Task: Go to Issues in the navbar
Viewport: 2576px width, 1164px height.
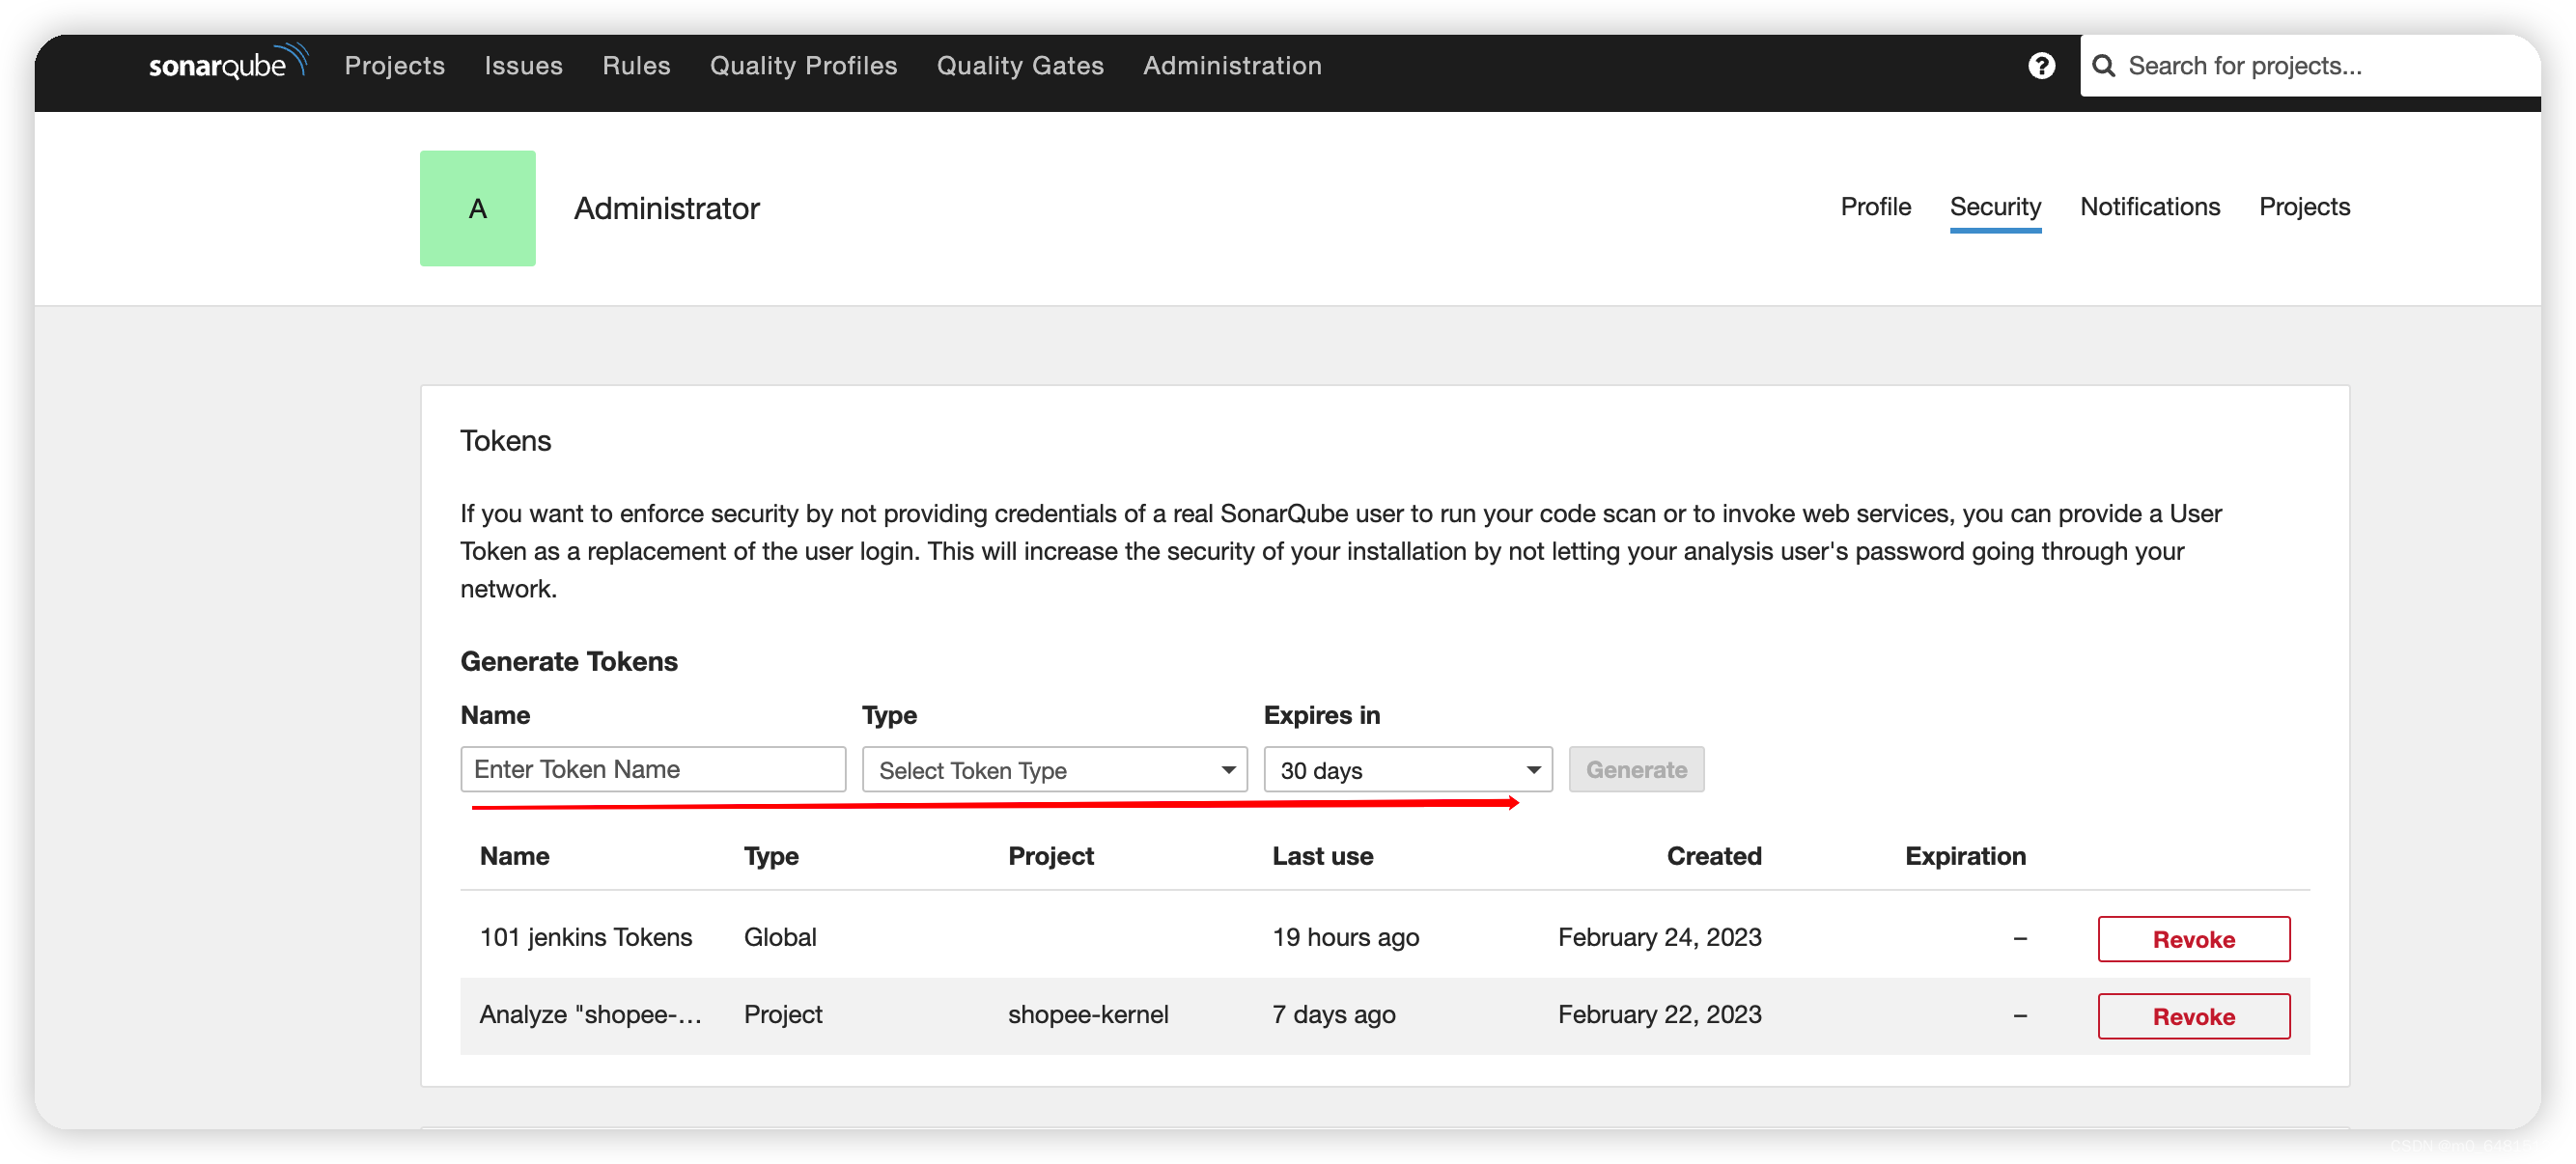Action: (x=523, y=66)
